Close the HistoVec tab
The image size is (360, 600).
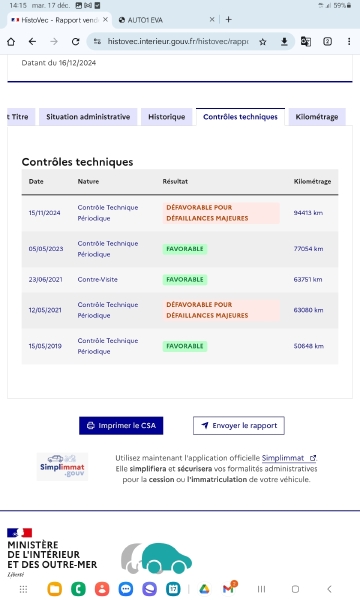[106, 20]
